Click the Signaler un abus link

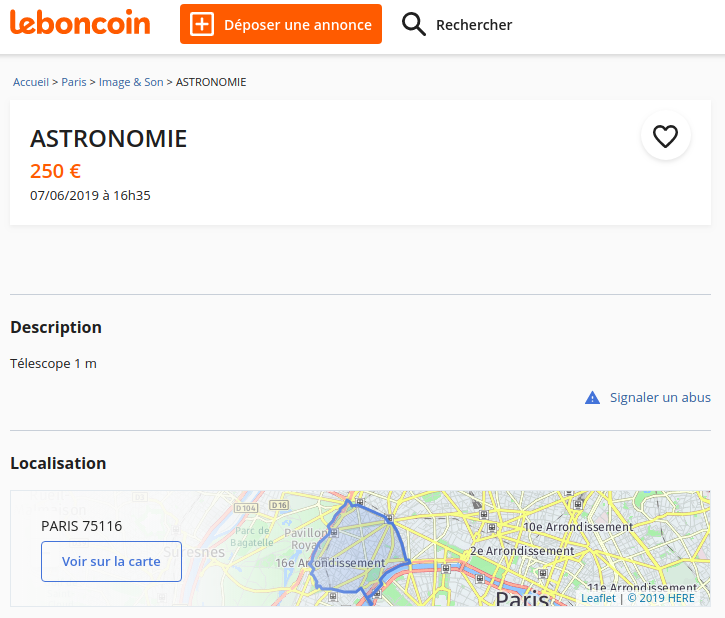click(x=660, y=398)
